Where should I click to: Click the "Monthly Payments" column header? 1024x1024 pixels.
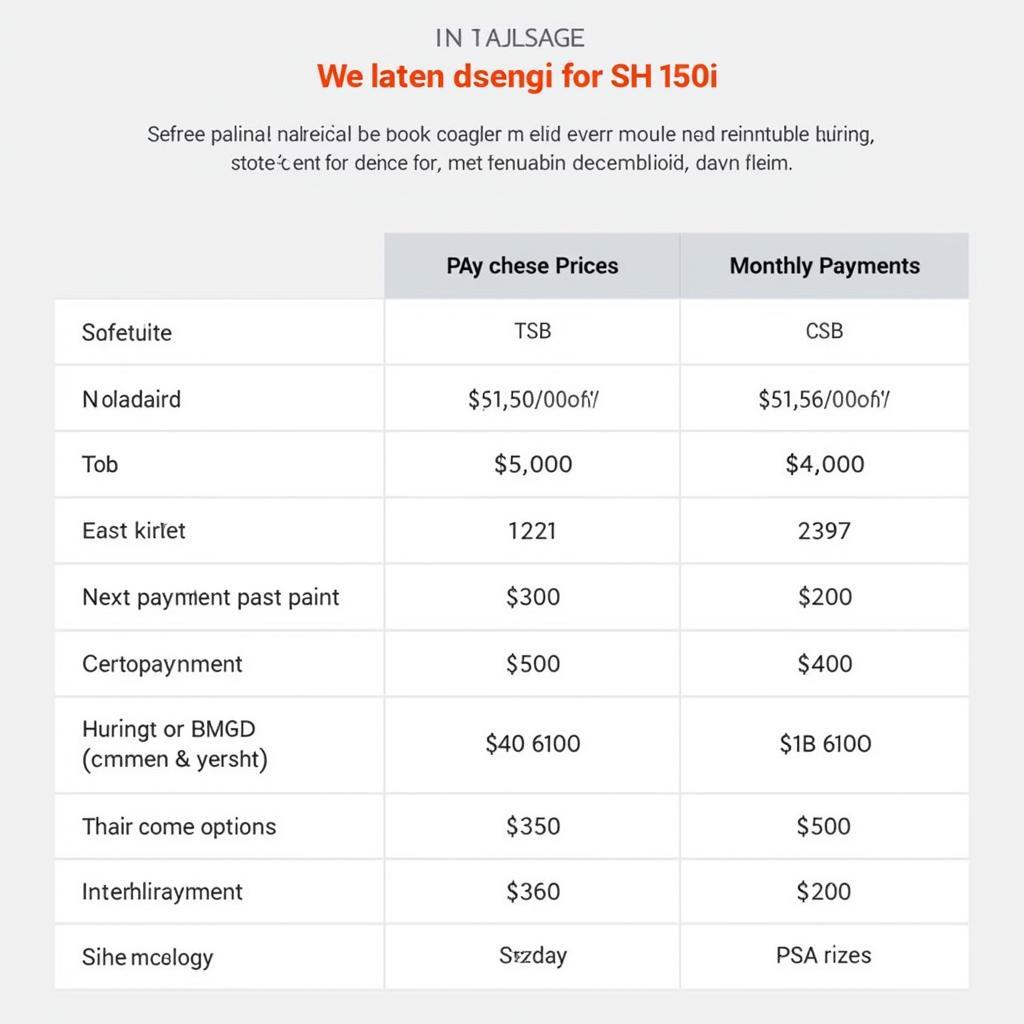click(x=824, y=266)
